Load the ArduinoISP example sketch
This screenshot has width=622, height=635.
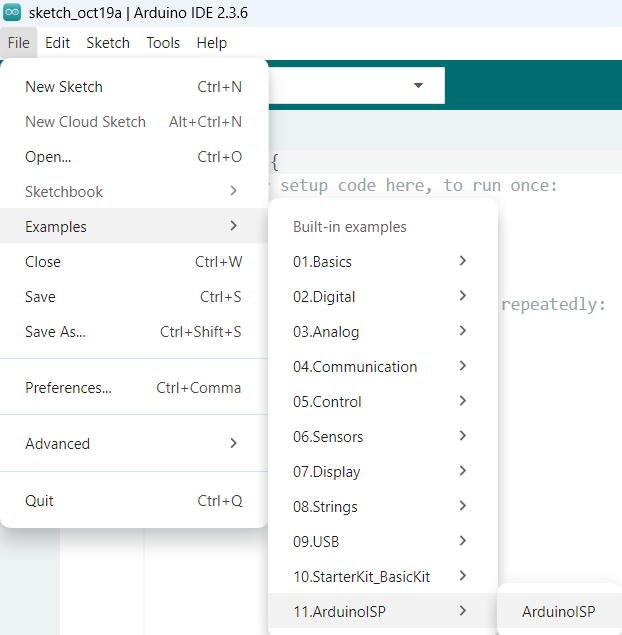(x=558, y=612)
